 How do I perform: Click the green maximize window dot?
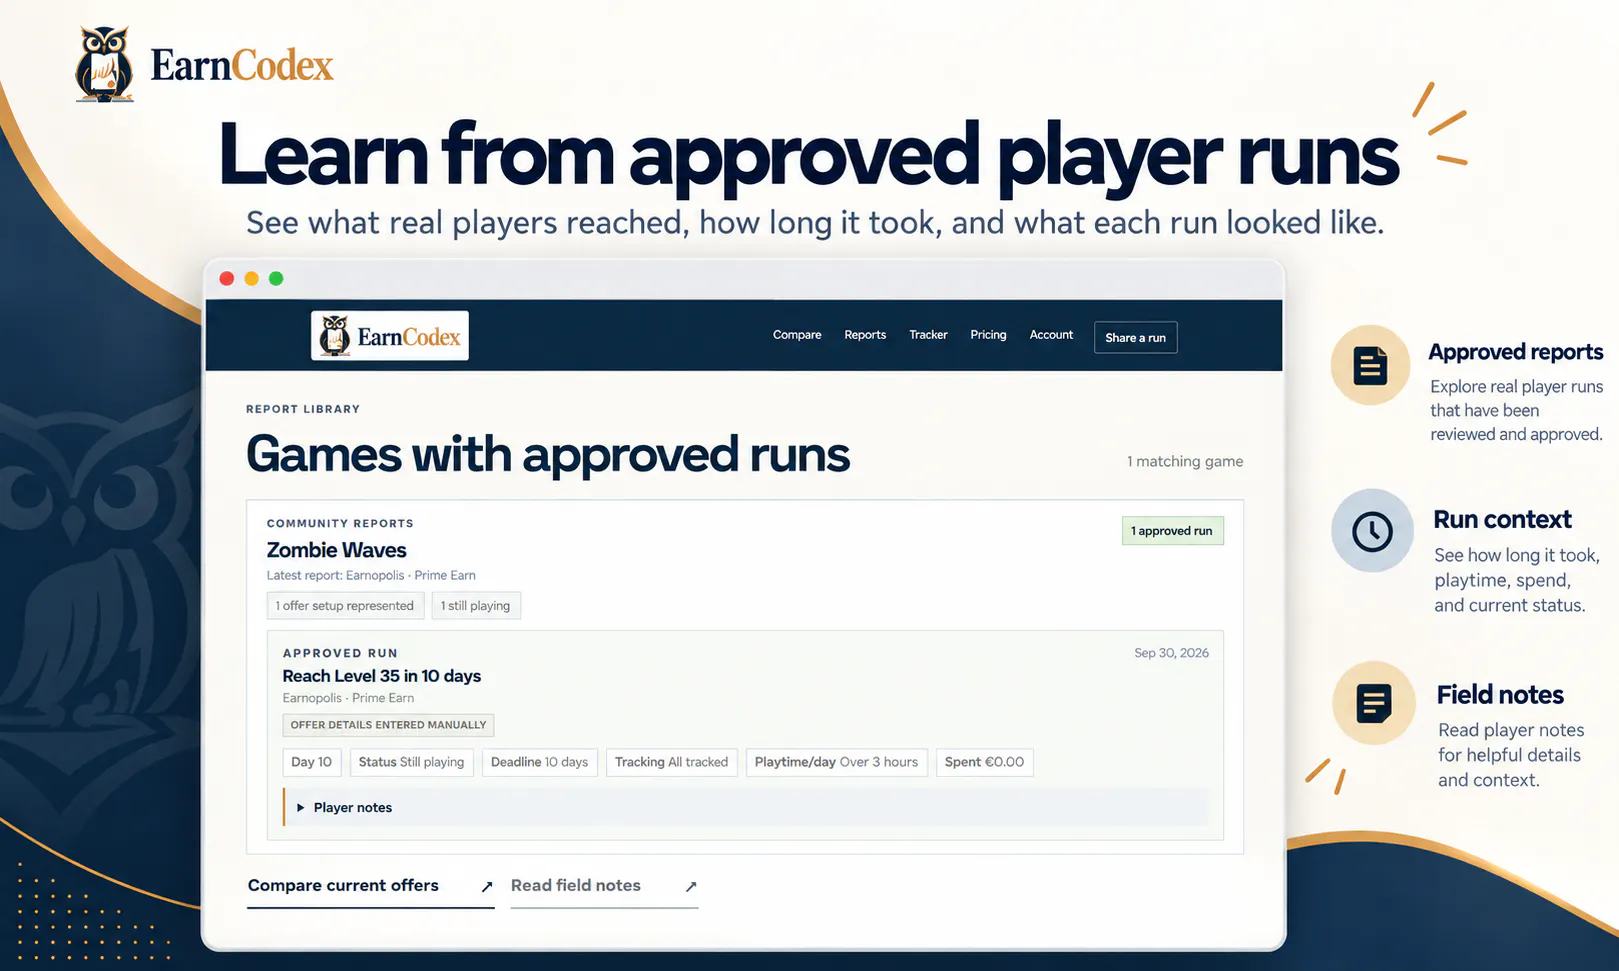coord(276,279)
